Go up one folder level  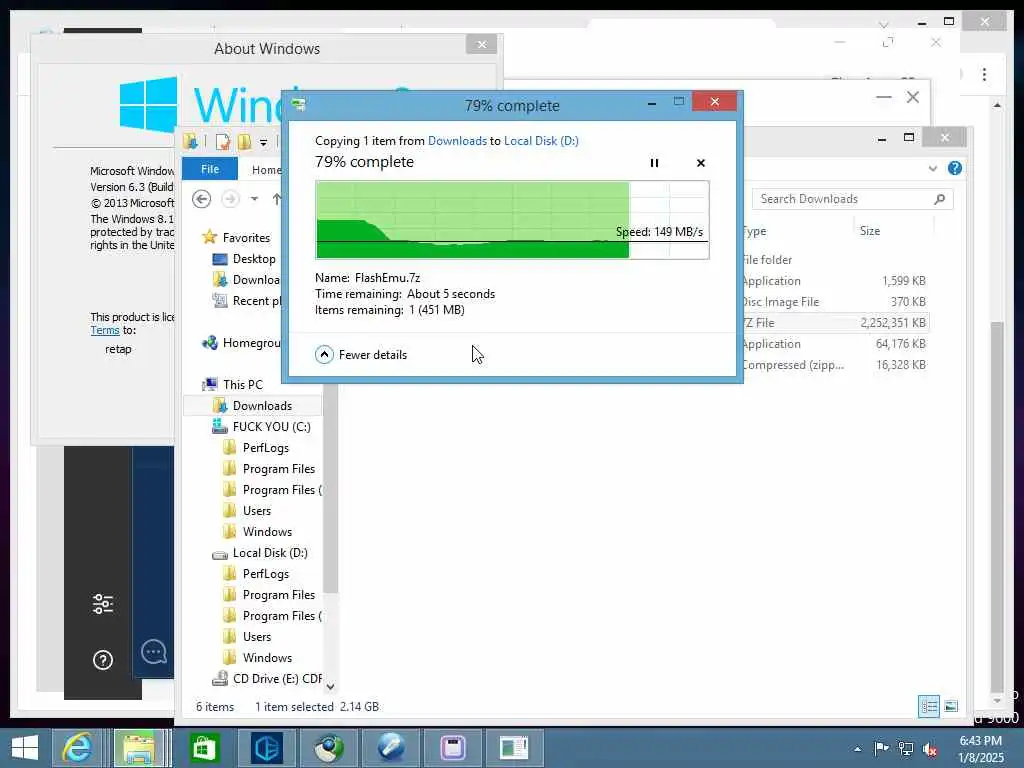coord(277,199)
